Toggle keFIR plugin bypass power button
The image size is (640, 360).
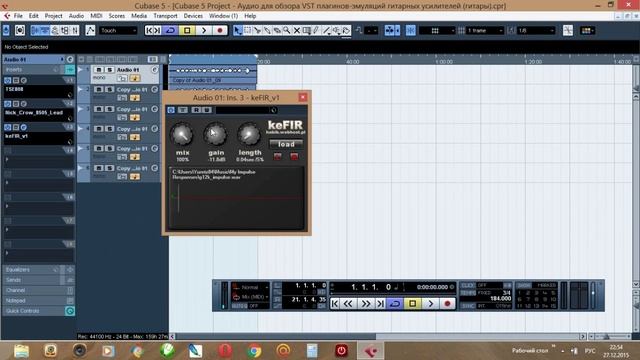(x=171, y=110)
